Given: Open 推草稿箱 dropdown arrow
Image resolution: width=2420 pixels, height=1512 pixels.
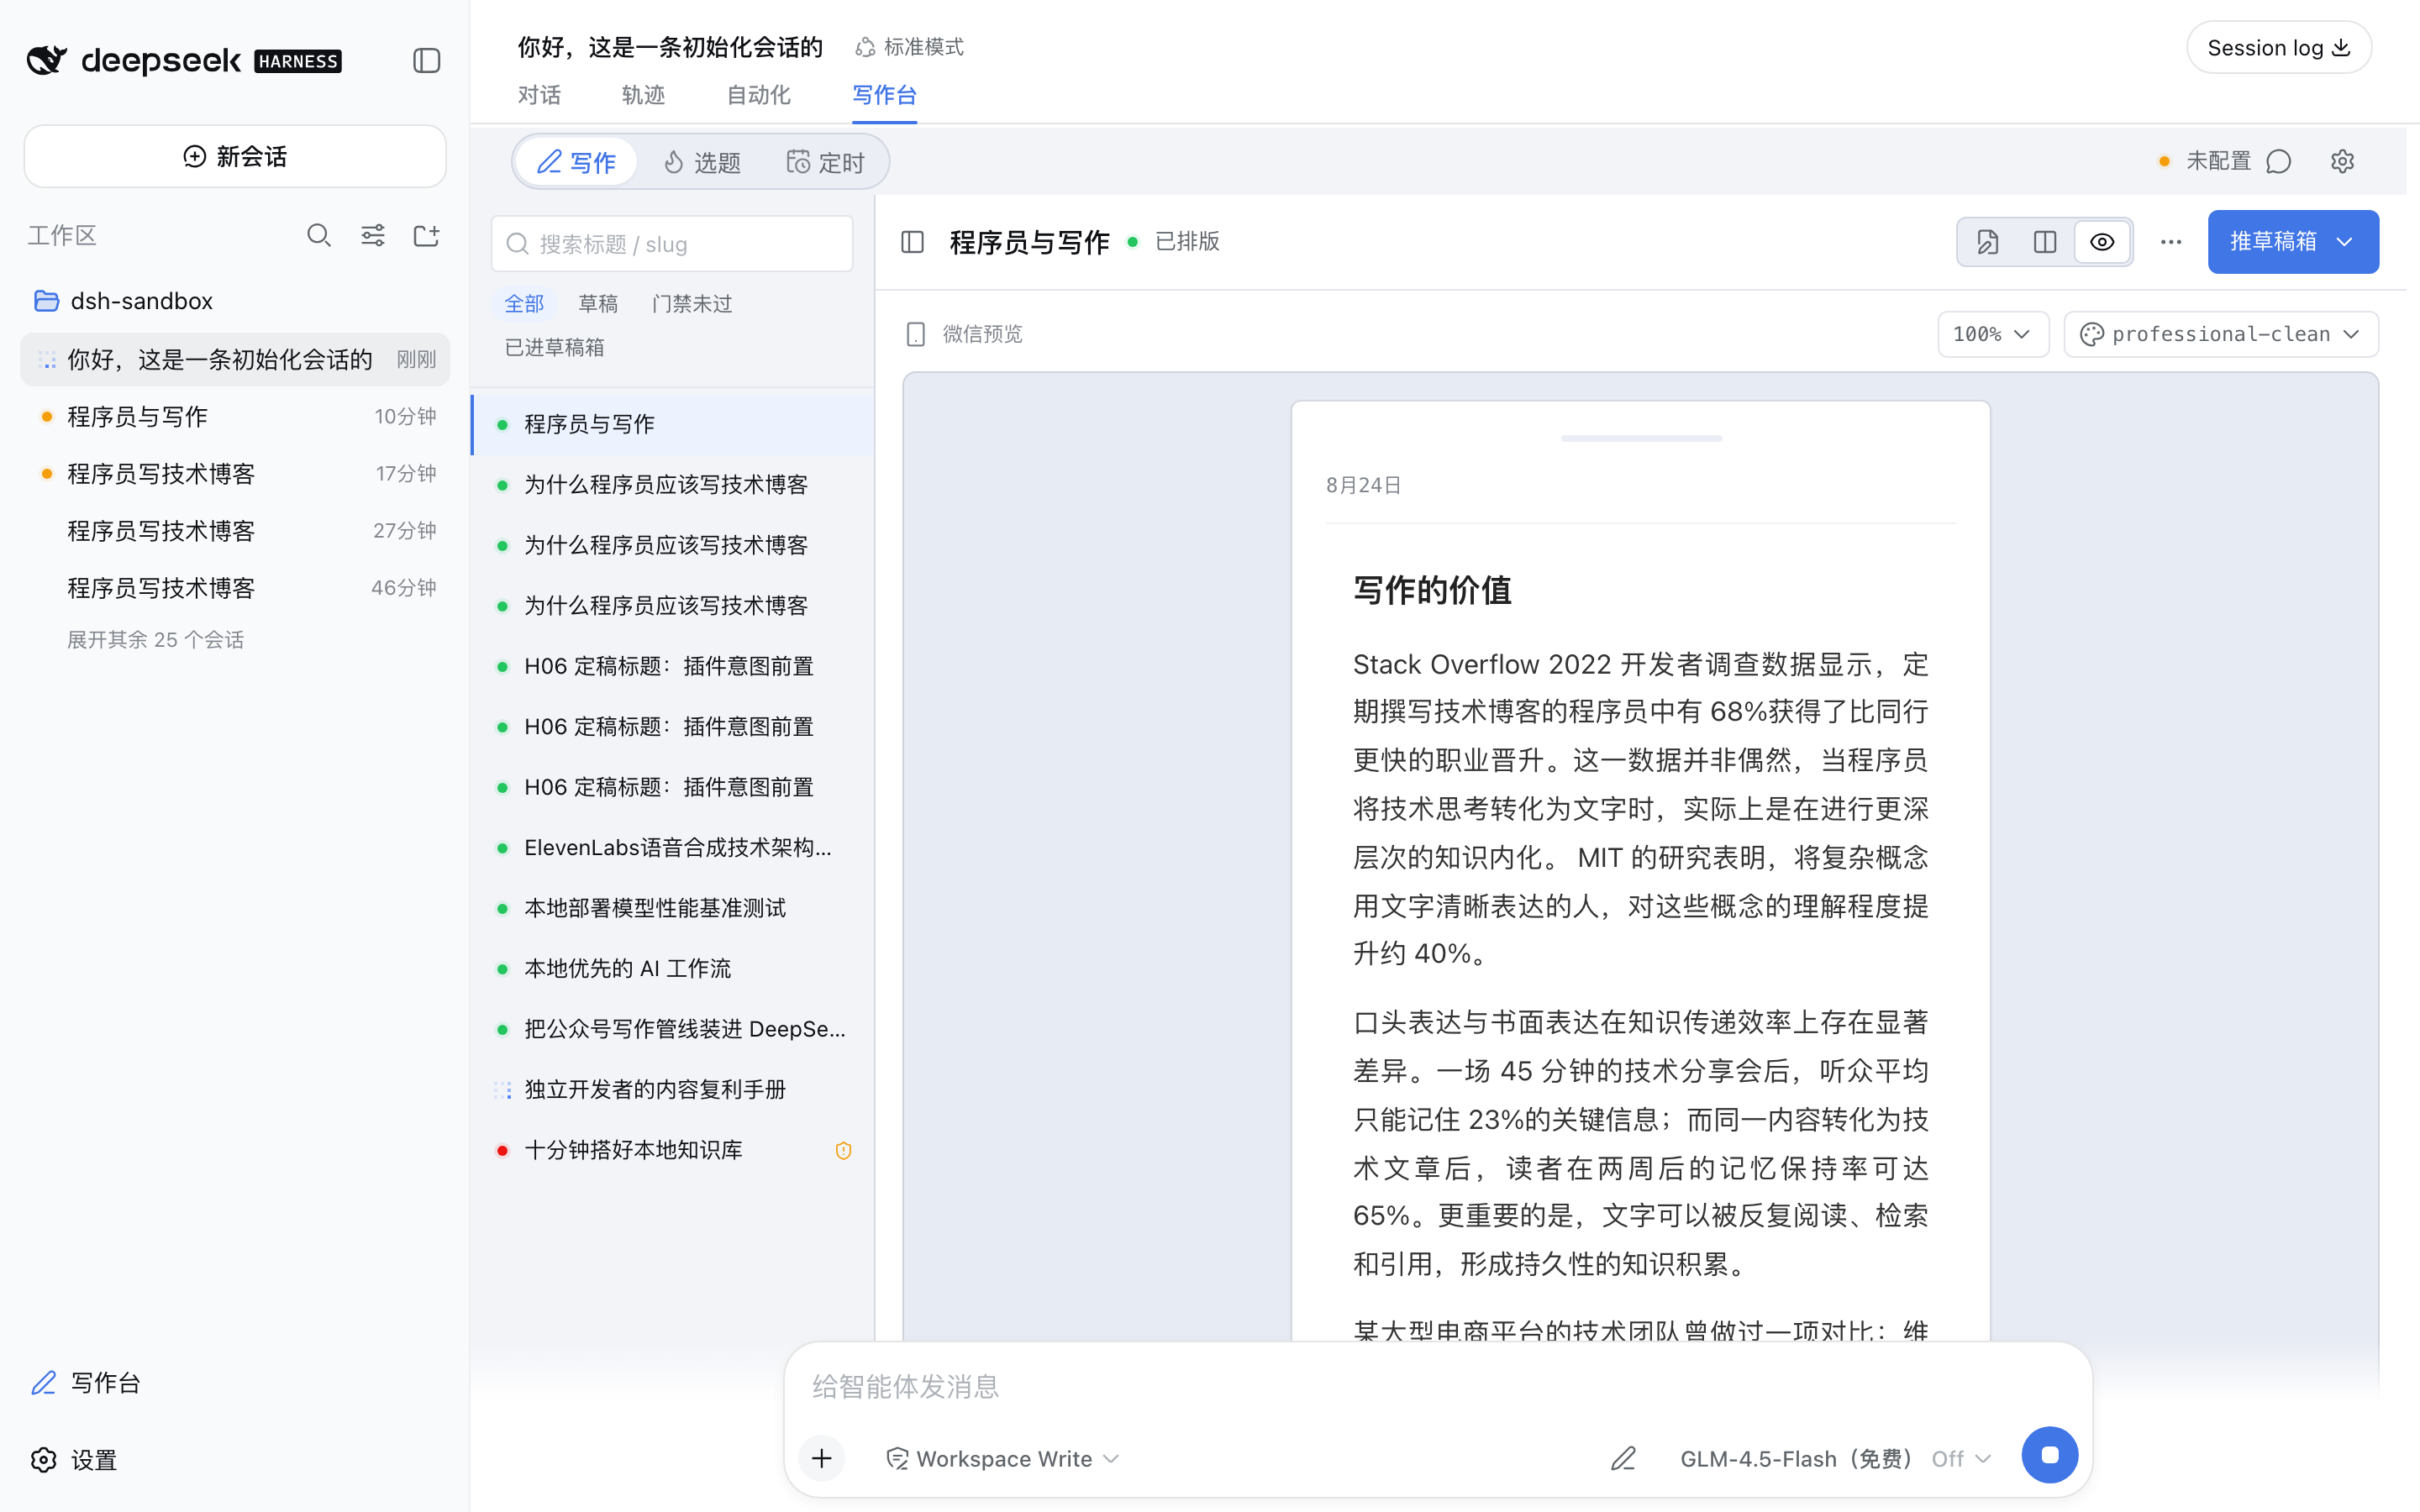Looking at the screenshot, I should [2345, 242].
